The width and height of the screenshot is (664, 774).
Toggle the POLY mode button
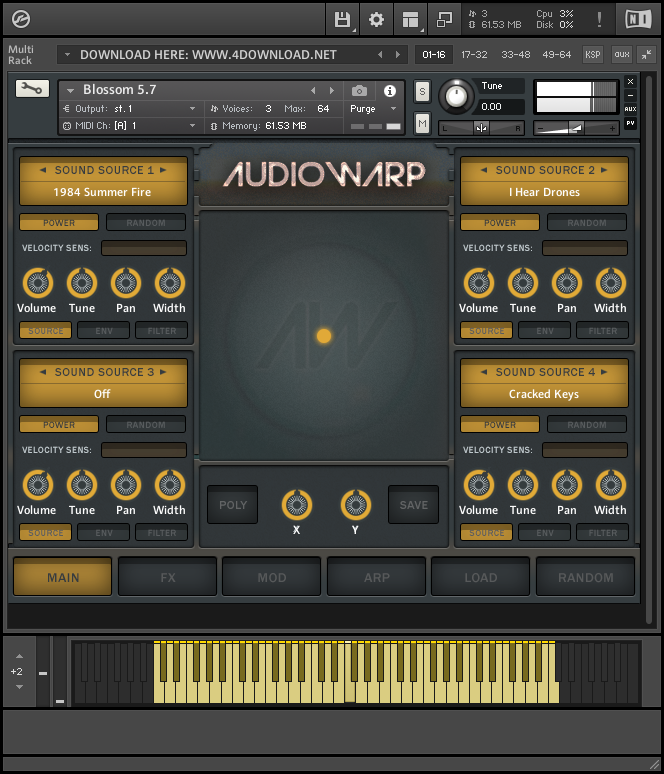(x=233, y=504)
